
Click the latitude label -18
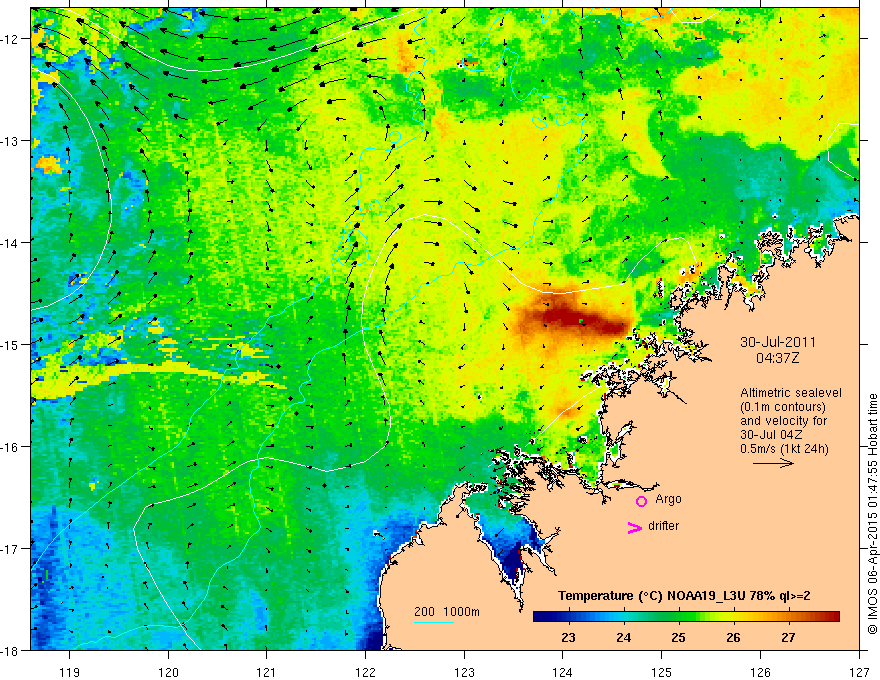[x=10, y=650]
